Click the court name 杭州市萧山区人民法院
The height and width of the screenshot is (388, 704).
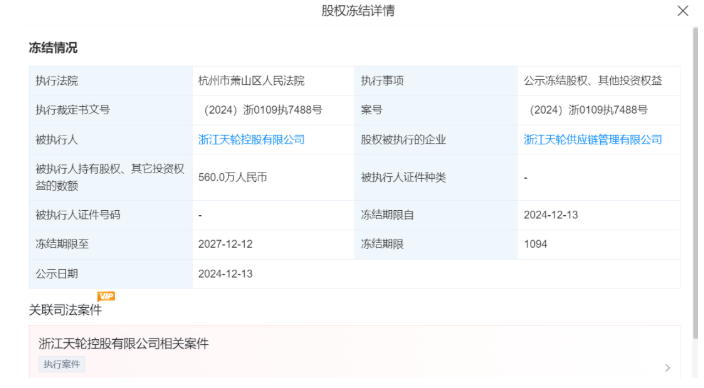point(251,81)
